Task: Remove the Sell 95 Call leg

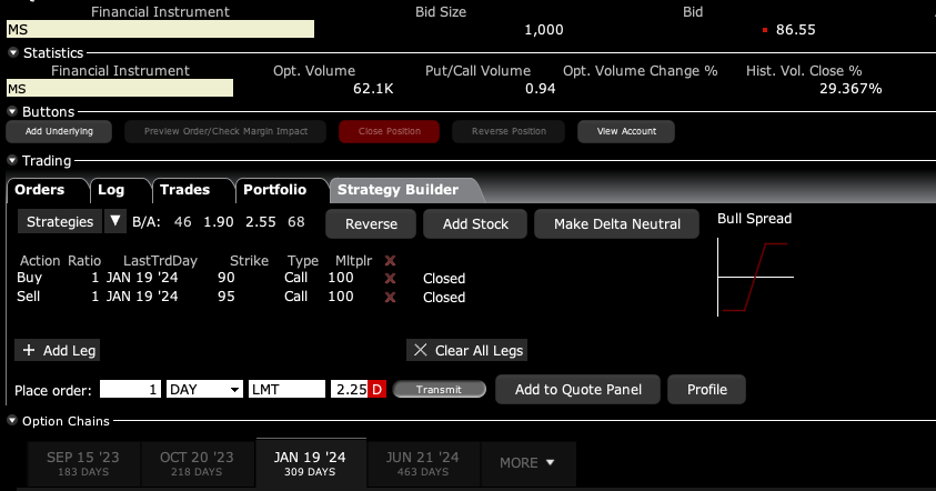Action: coord(390,297)
